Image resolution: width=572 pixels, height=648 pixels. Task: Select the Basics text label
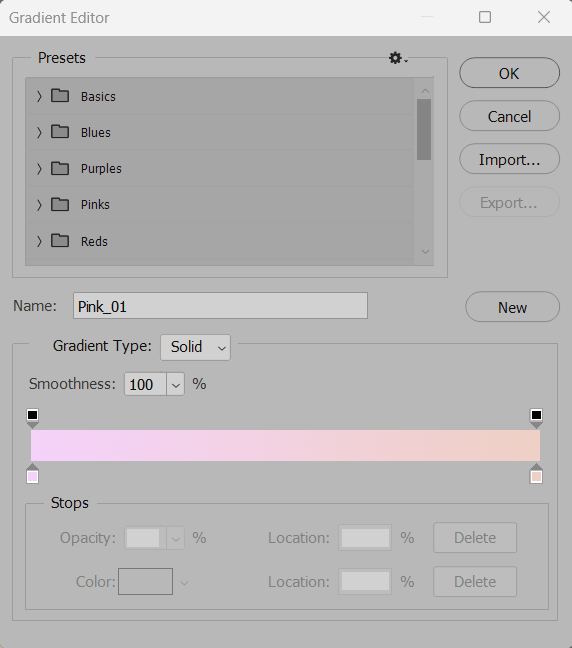[x=98, y=96]
